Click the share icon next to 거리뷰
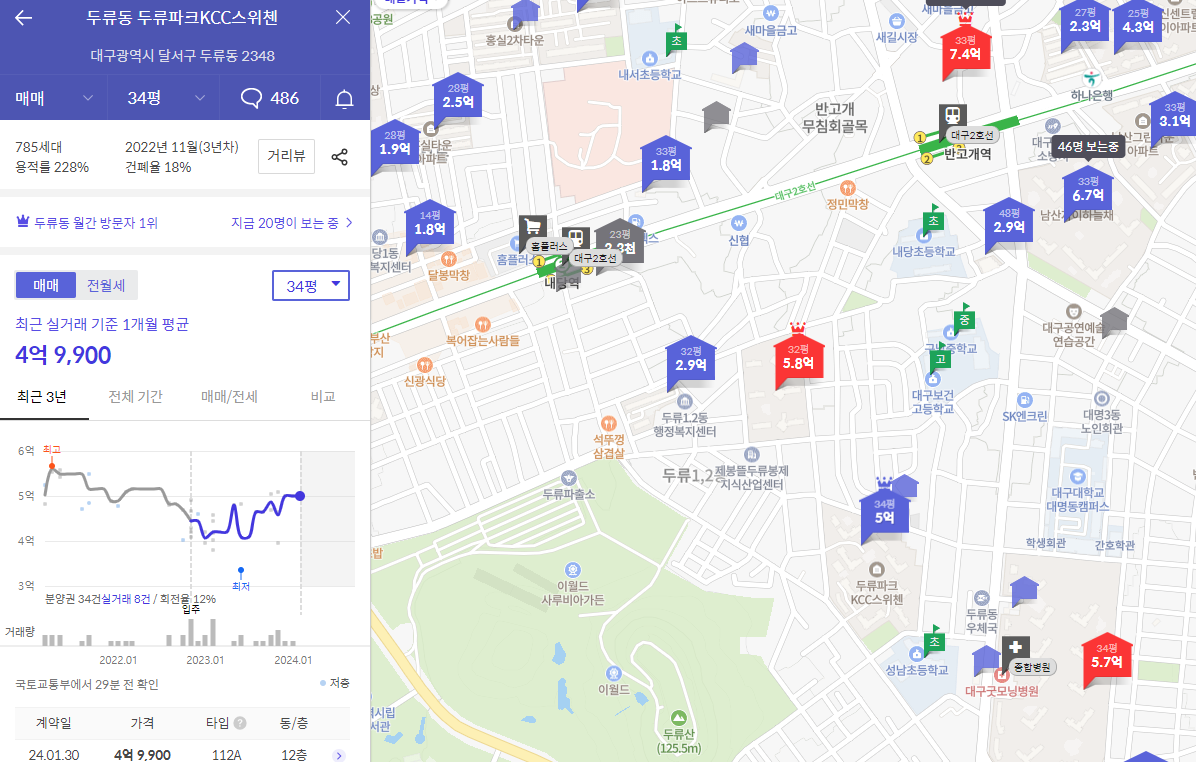 pyautogui.click(x=339, y=156)
